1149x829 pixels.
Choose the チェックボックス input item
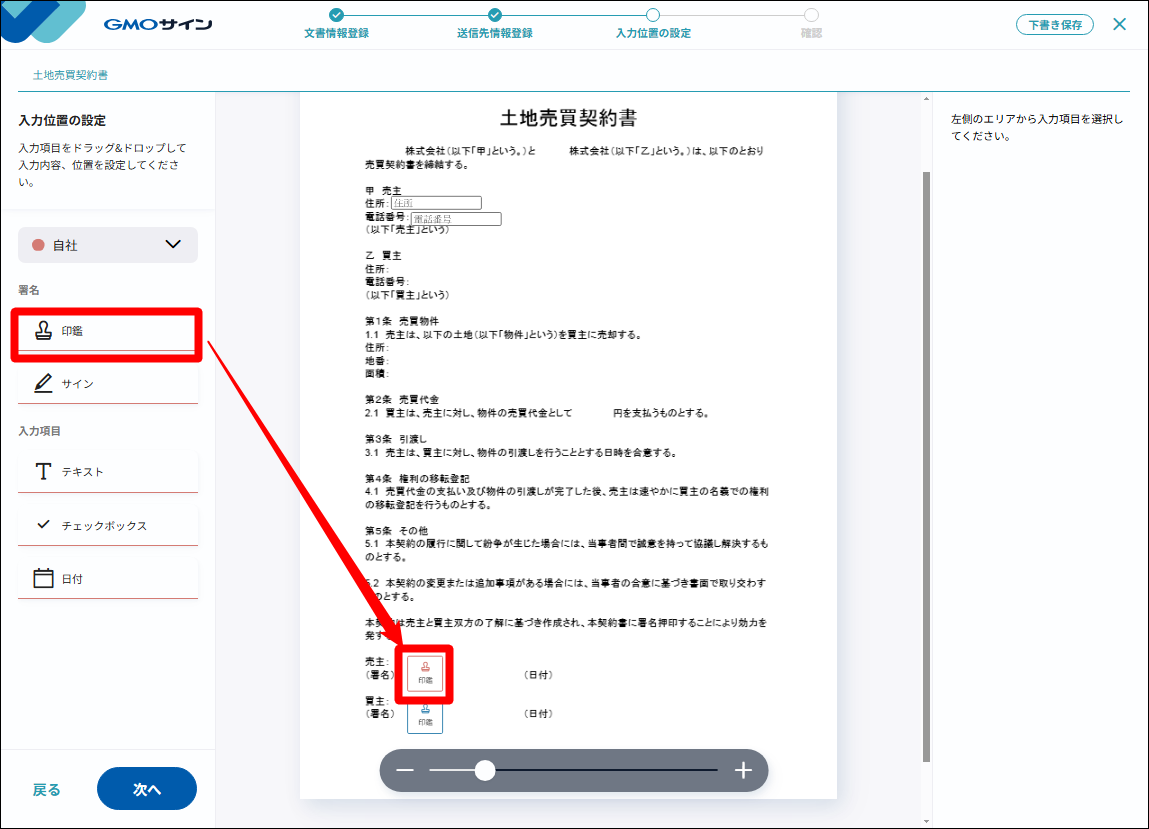pos(108,526)
